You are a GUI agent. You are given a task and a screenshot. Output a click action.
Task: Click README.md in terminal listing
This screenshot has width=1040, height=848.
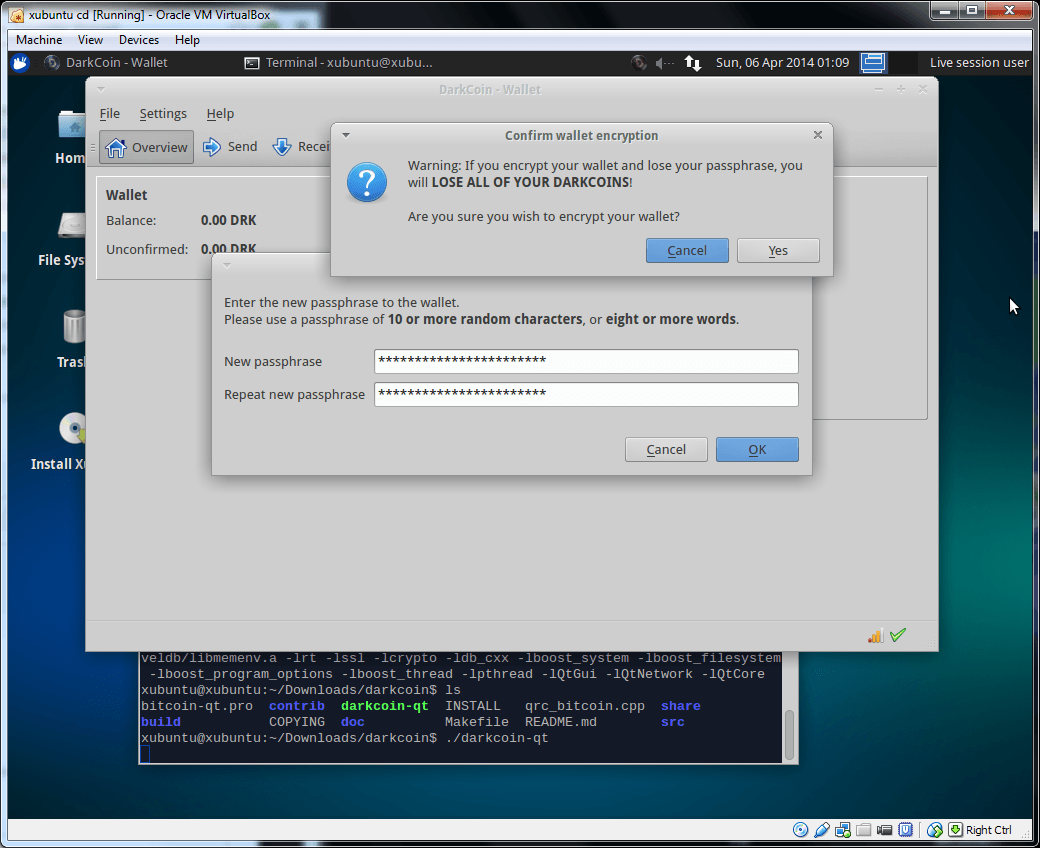[560, 722]
